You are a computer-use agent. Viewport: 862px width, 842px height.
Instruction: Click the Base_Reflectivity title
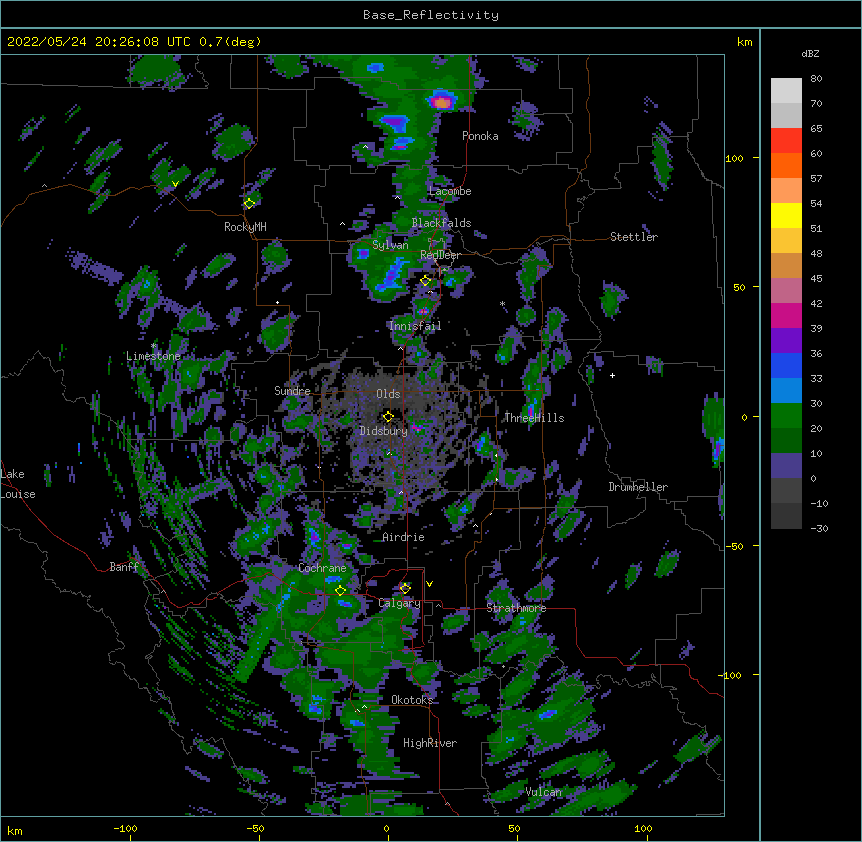point(431,15)
